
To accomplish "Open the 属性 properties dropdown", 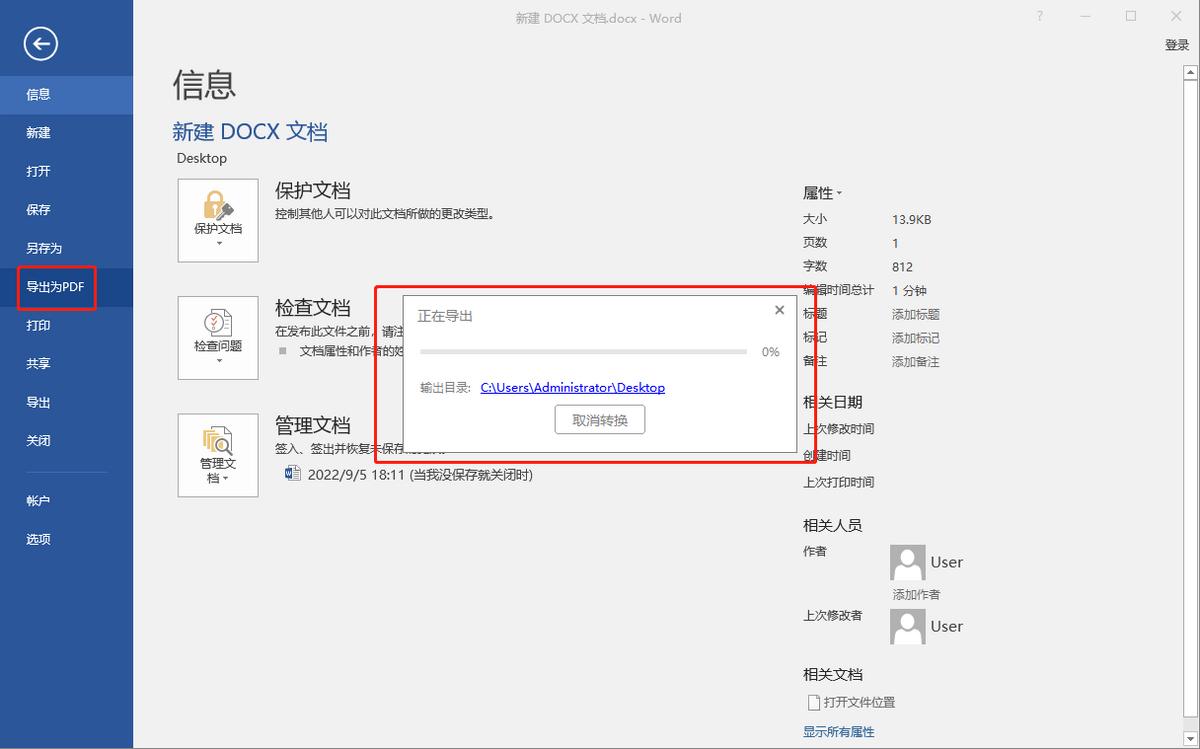I will [822, 192].
